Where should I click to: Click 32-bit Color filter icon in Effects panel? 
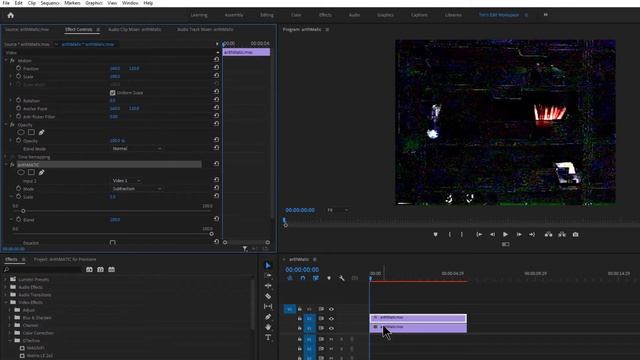tap(100, 269)
